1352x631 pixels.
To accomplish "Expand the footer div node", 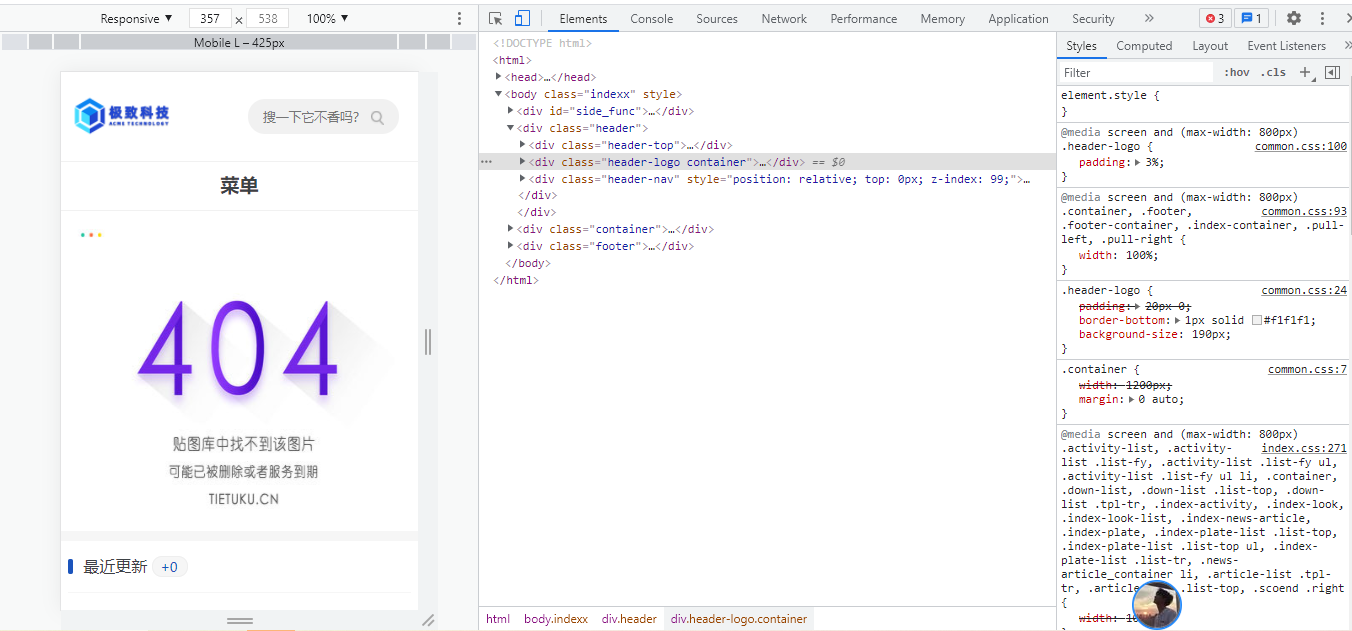I will coord(511,246).
